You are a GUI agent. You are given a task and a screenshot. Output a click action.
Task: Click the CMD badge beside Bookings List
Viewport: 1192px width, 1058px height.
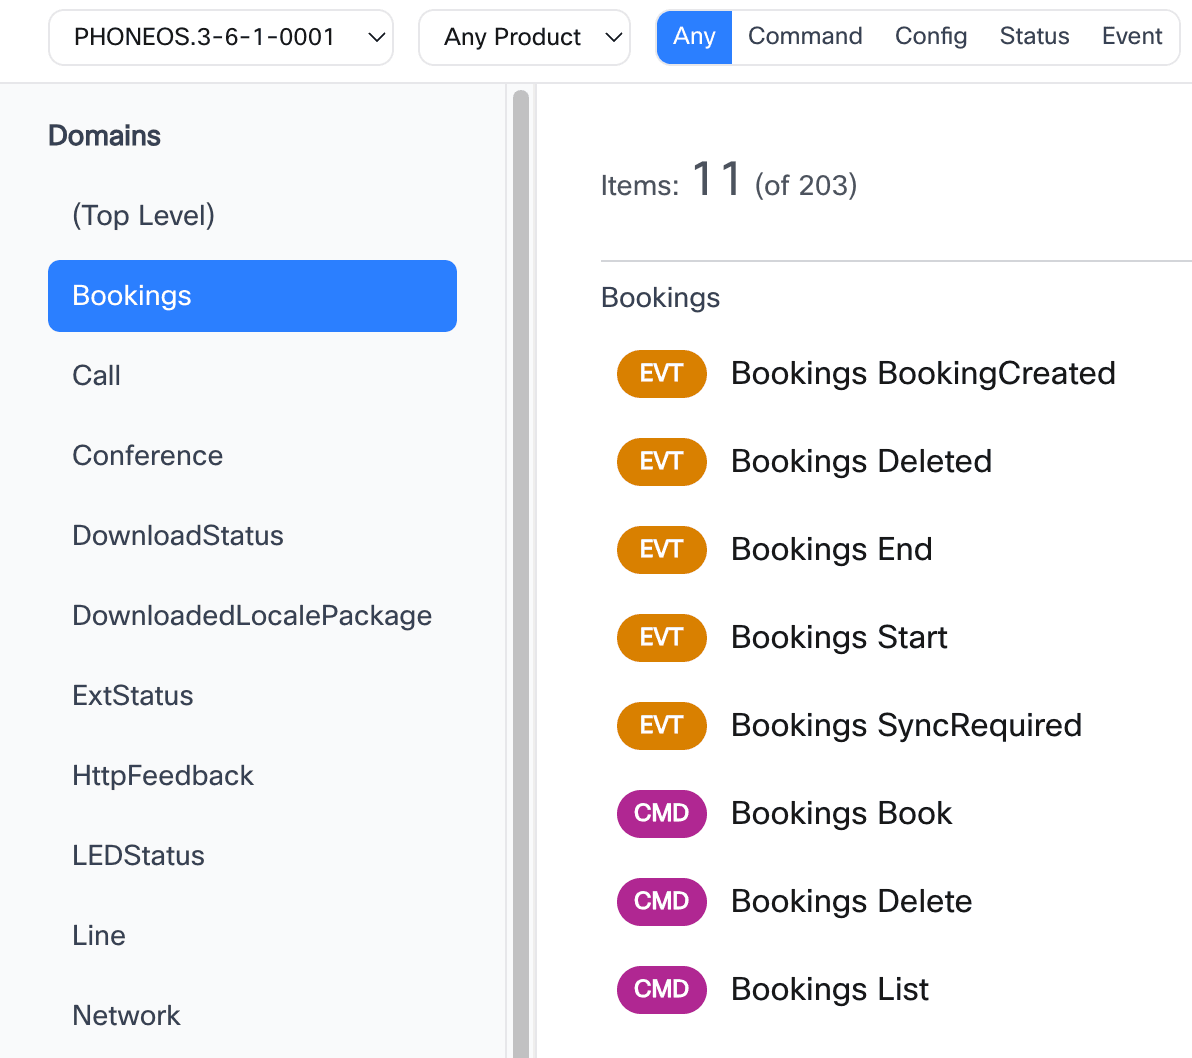click(x=661, y=989)
